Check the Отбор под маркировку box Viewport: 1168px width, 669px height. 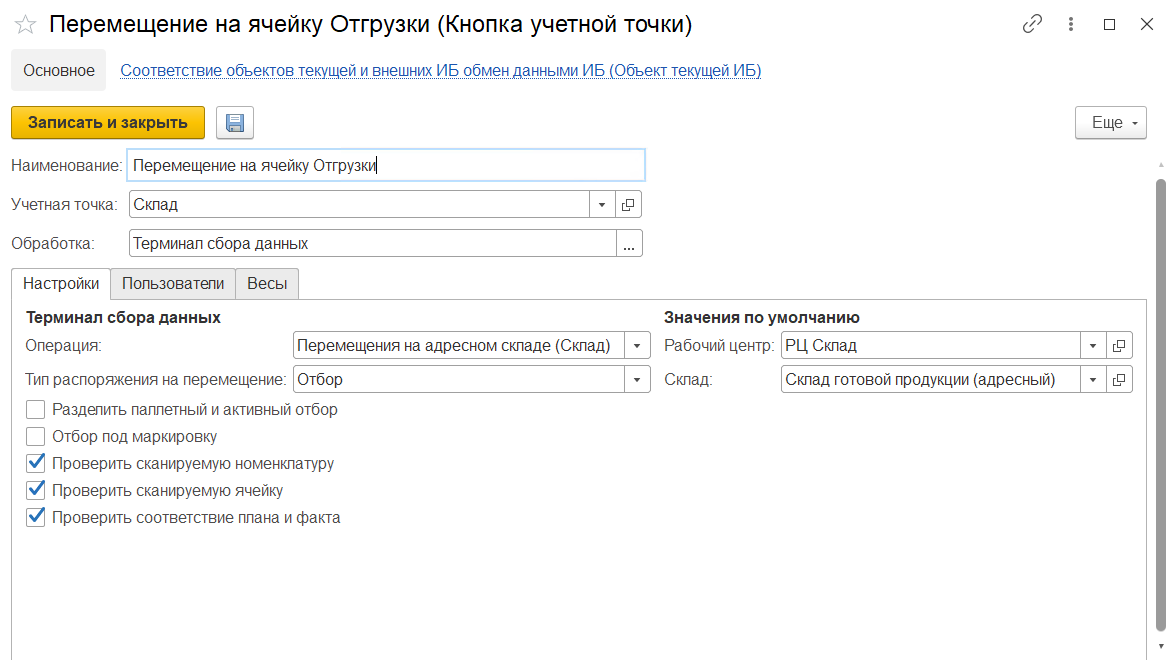point(36,436)
